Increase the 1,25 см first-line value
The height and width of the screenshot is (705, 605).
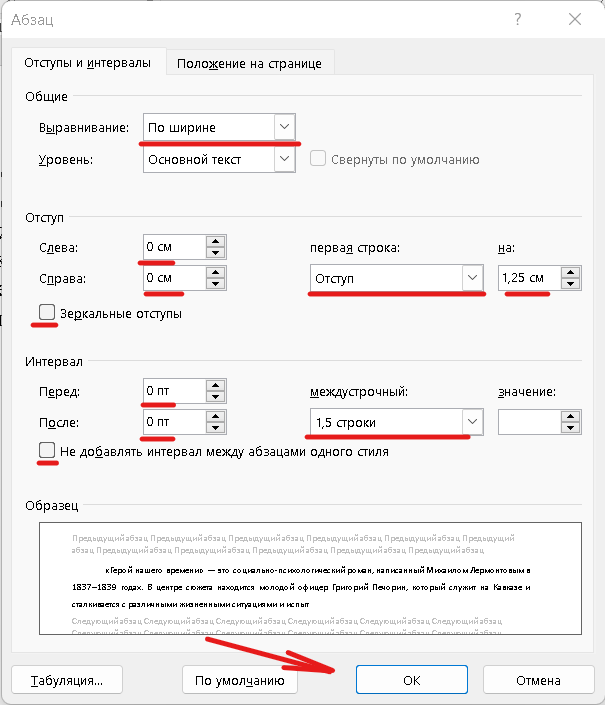point(570,272)
